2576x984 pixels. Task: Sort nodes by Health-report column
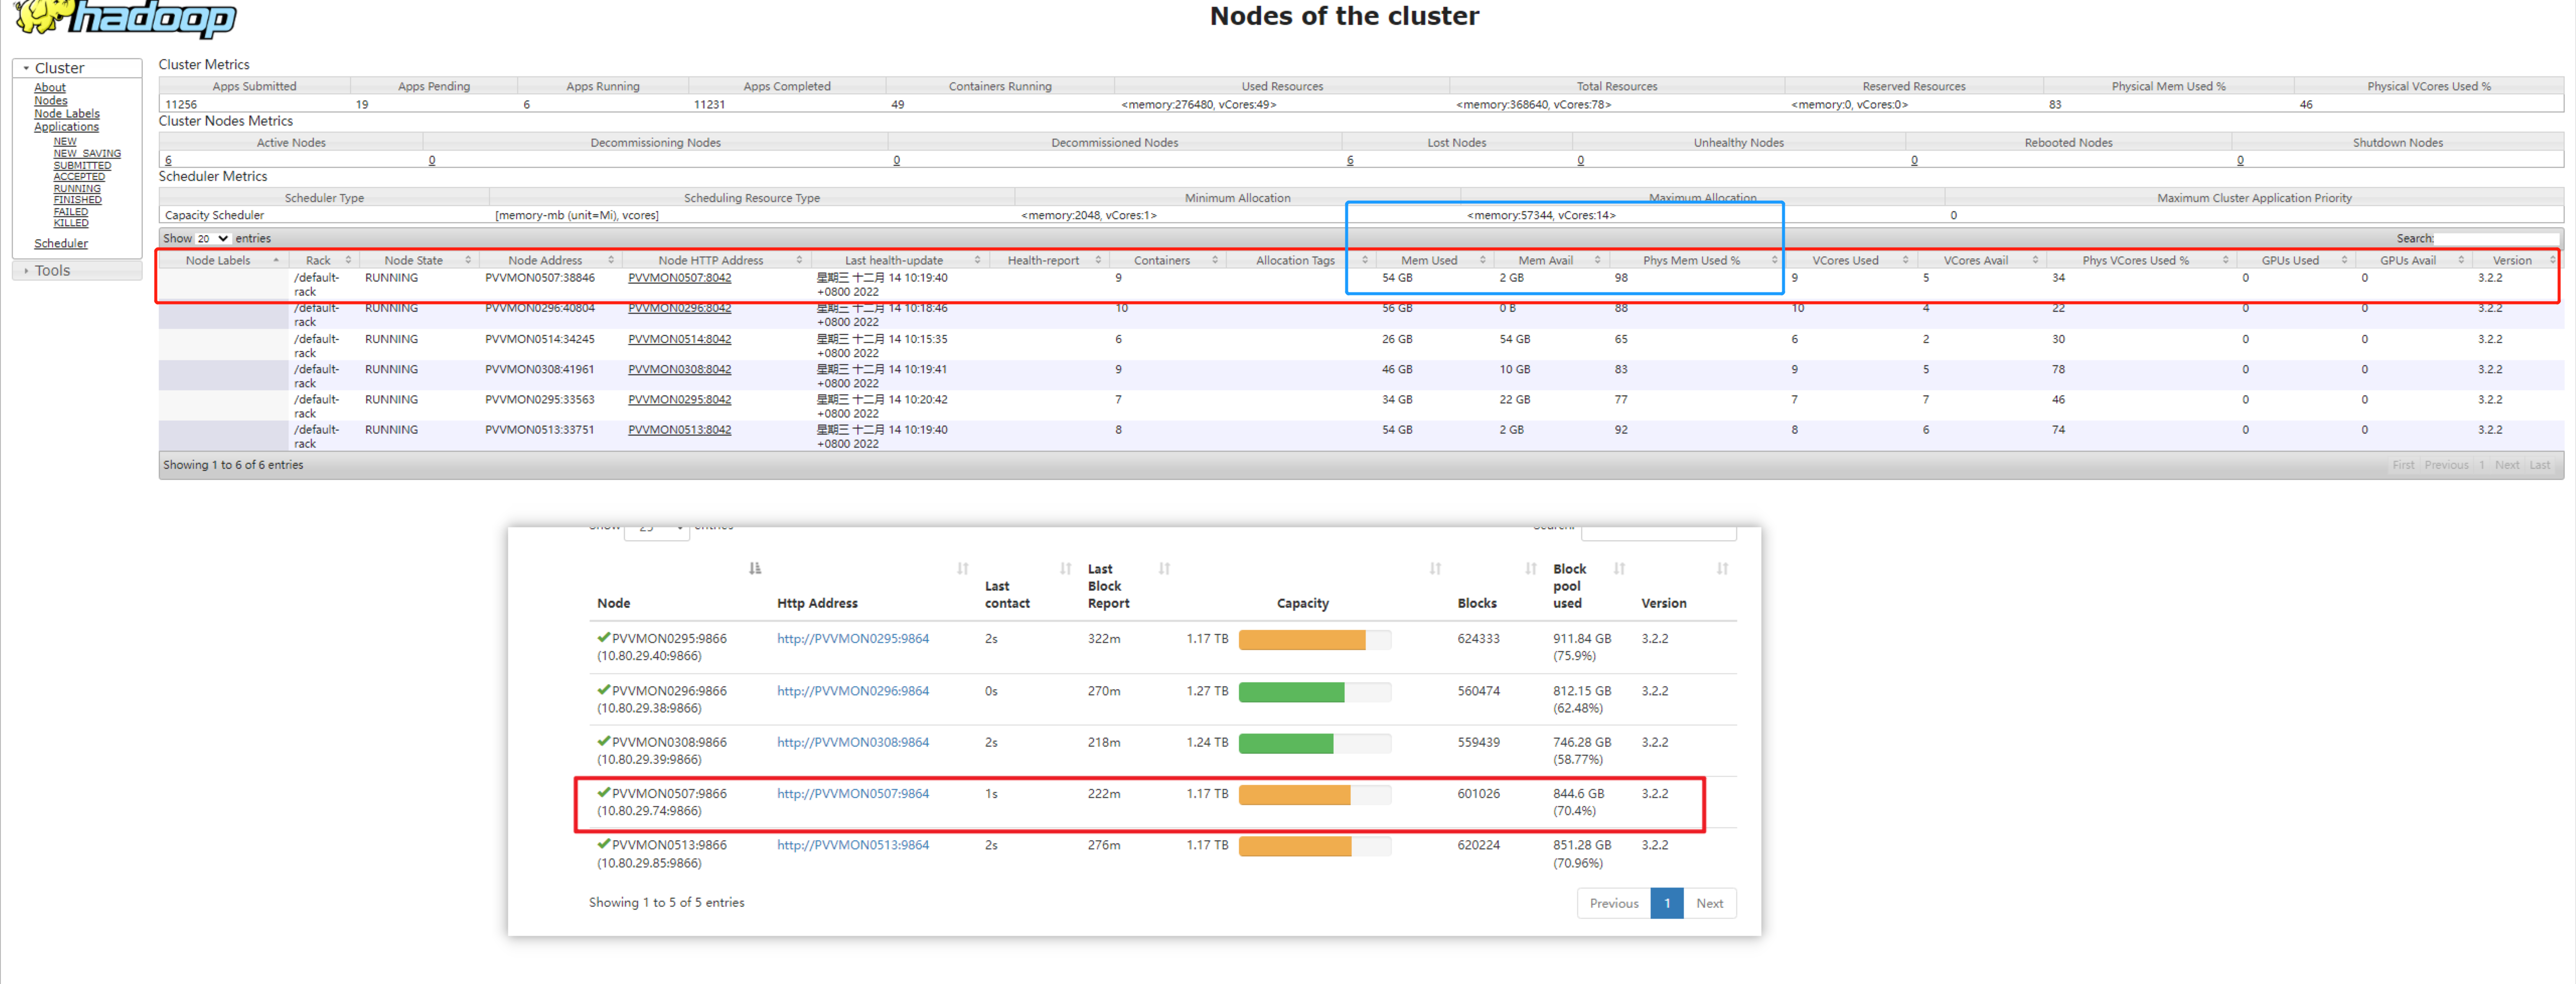[x=1049, y=260]
